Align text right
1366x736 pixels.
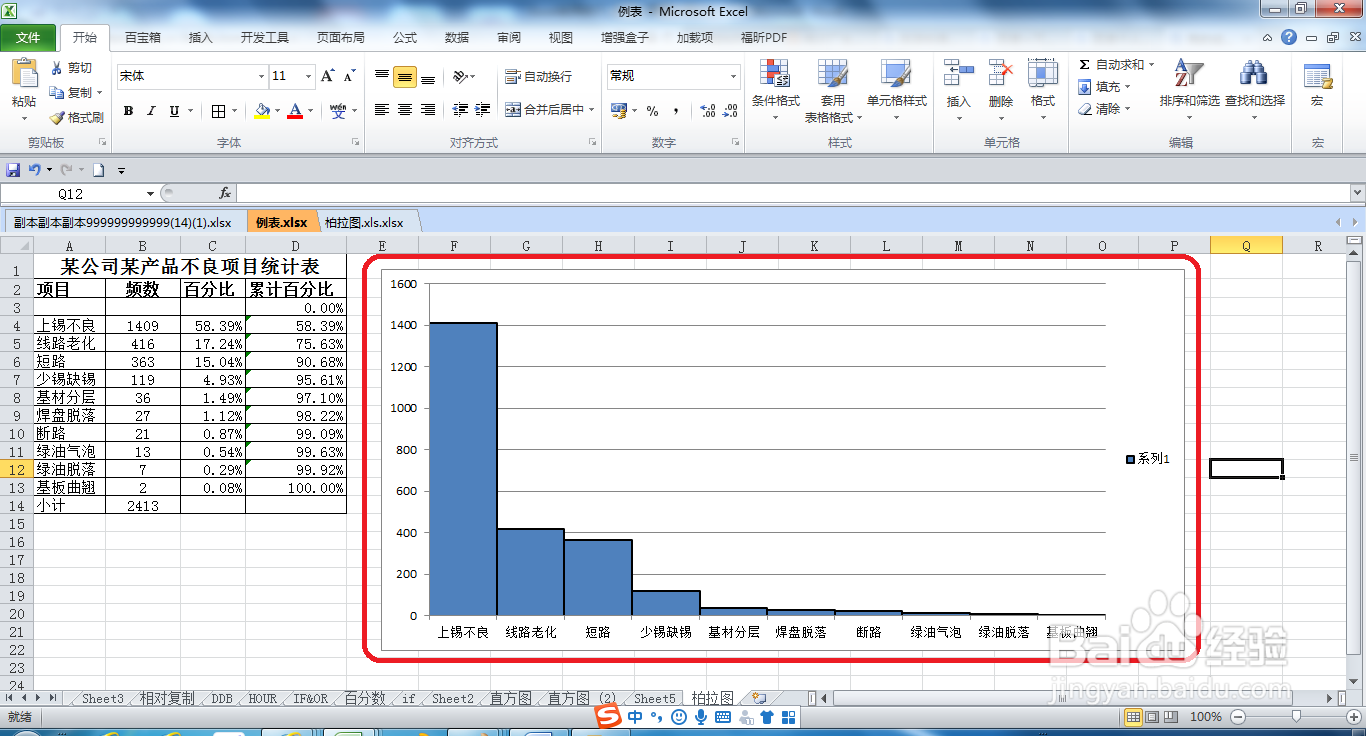(x=428, y=110)
